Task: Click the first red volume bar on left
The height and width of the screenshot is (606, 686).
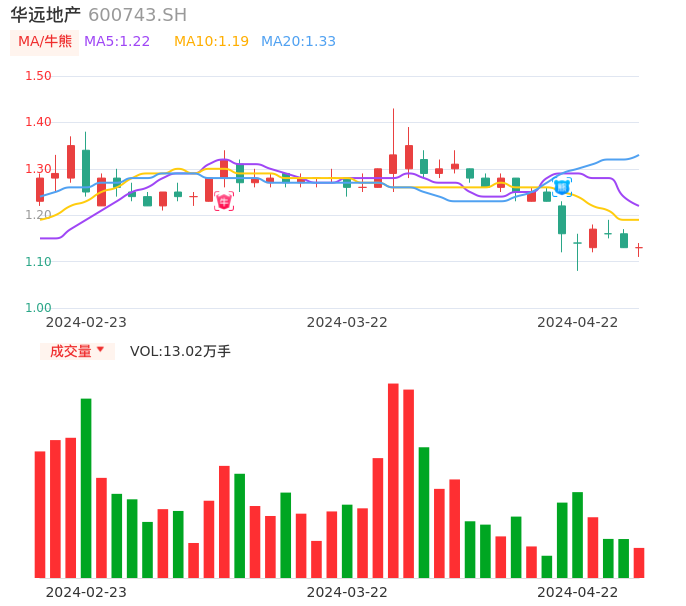Action: tap(40, 514)
